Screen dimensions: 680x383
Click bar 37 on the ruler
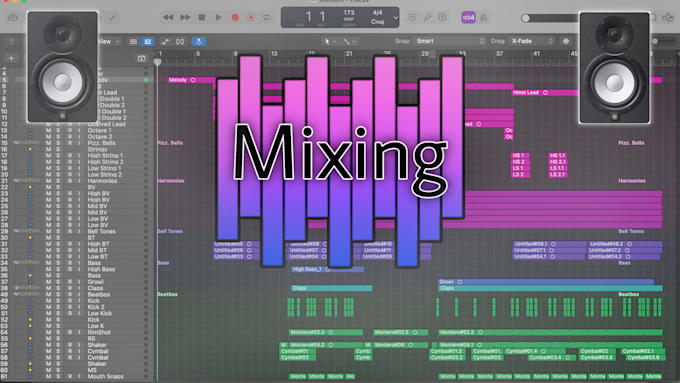(x=499, y=53)
